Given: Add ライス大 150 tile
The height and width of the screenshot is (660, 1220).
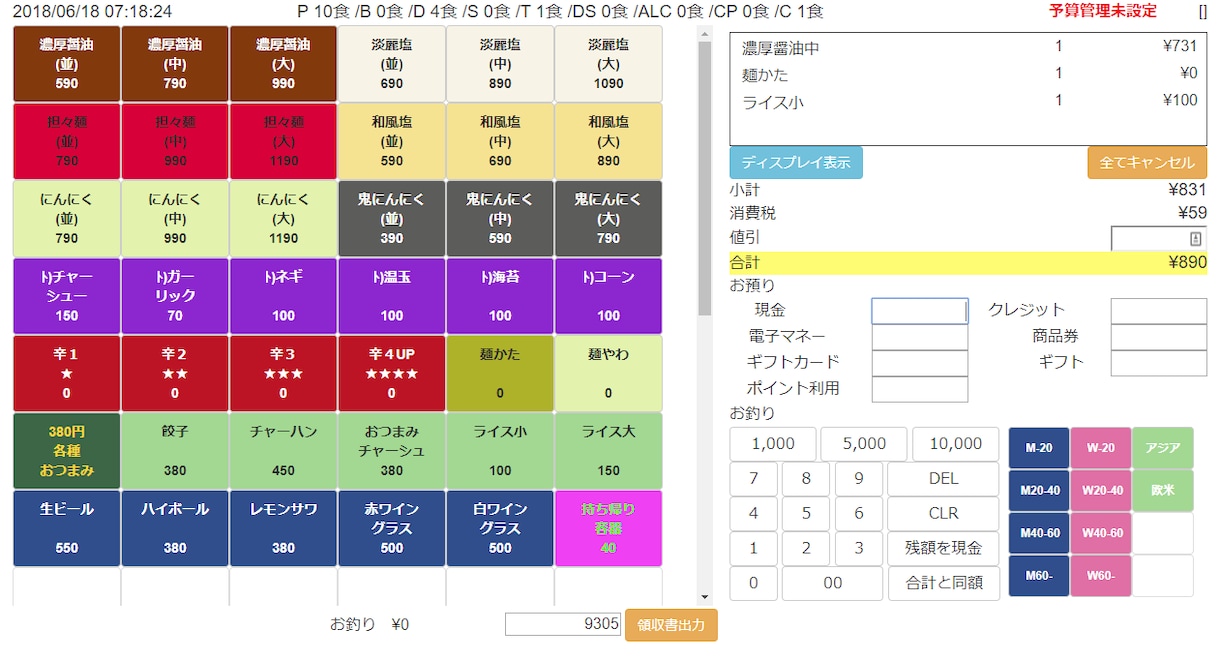Looking at the screenshot, I should tap(608, 451).
